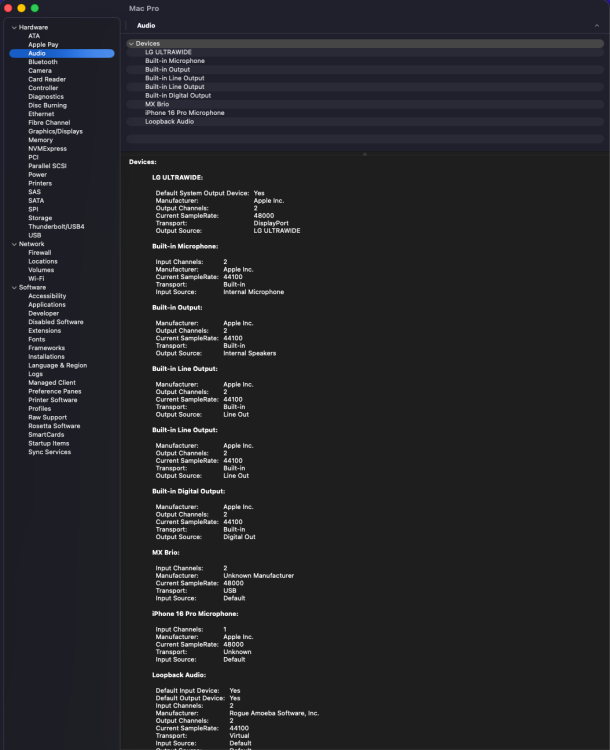Open Ethernet hardware info
Image resolution: width=610 pixels, height=750 pixels.
41,114
